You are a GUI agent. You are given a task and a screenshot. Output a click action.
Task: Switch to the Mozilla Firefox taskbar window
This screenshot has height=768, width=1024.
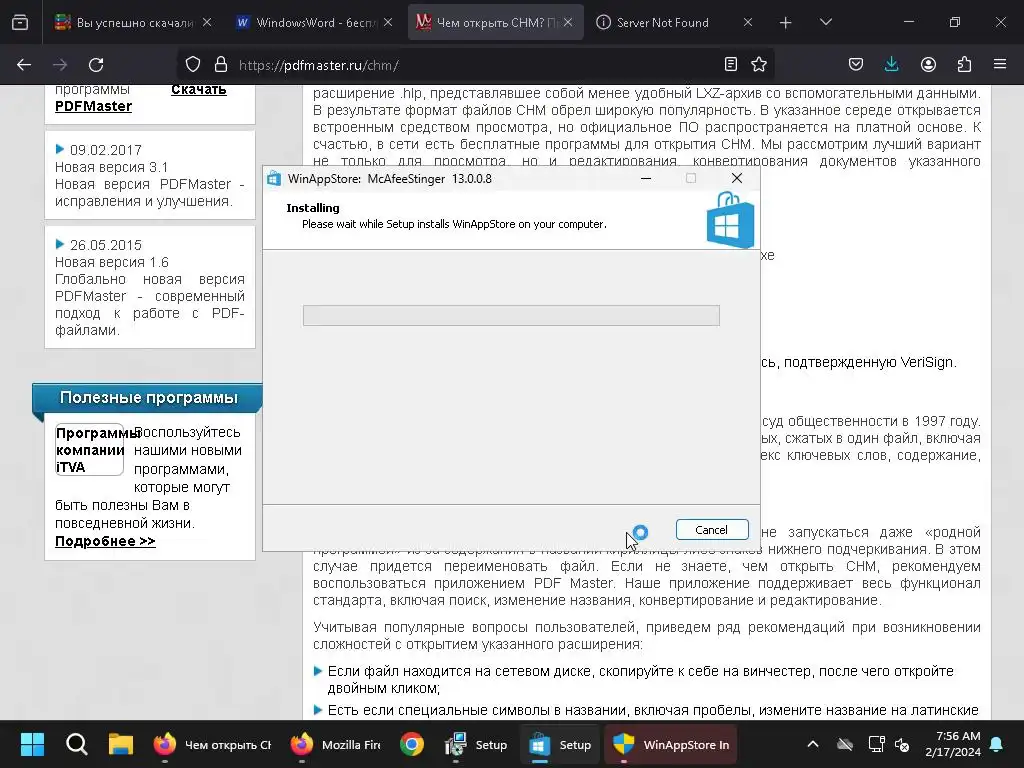point(336,744)
